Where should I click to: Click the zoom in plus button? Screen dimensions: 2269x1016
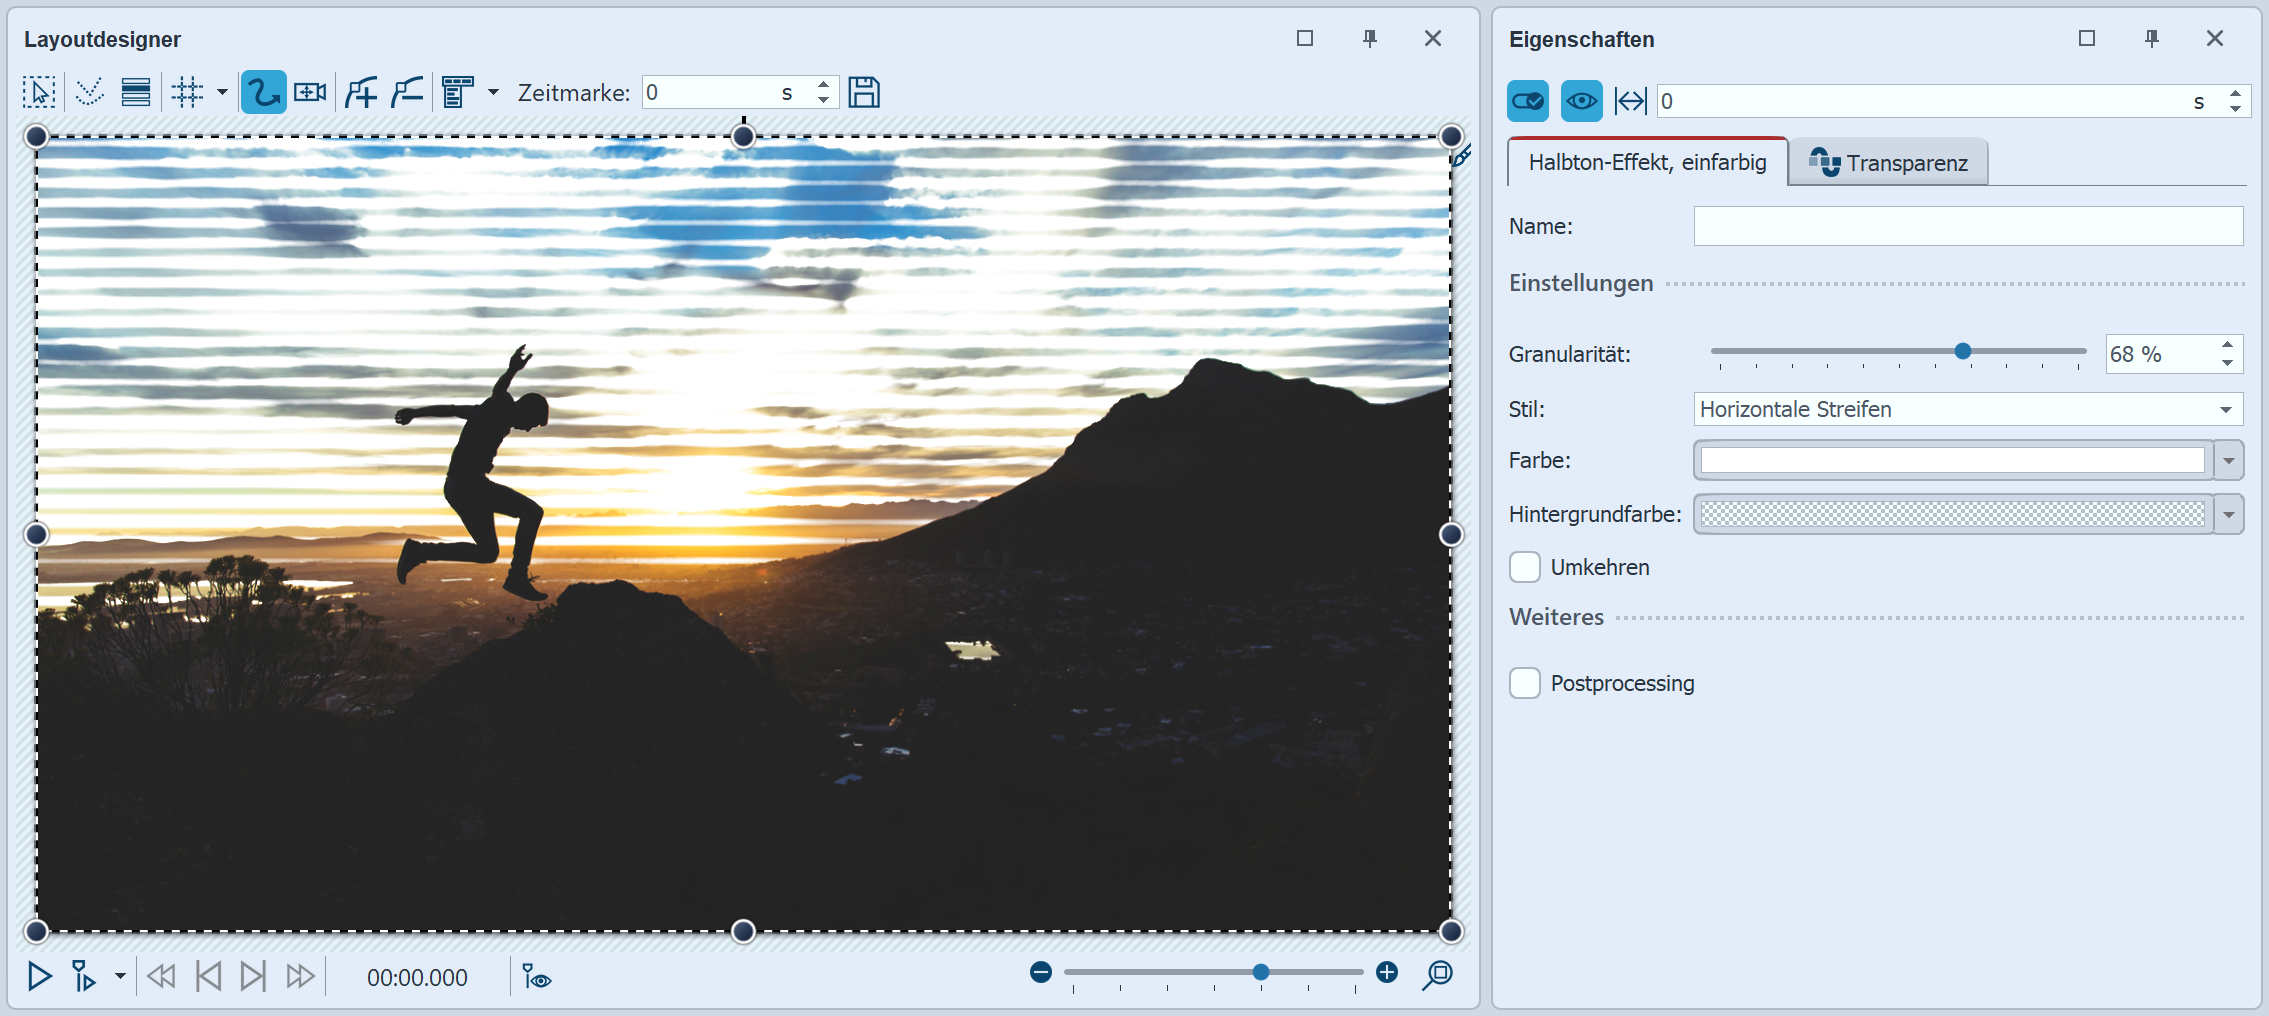1387,973
